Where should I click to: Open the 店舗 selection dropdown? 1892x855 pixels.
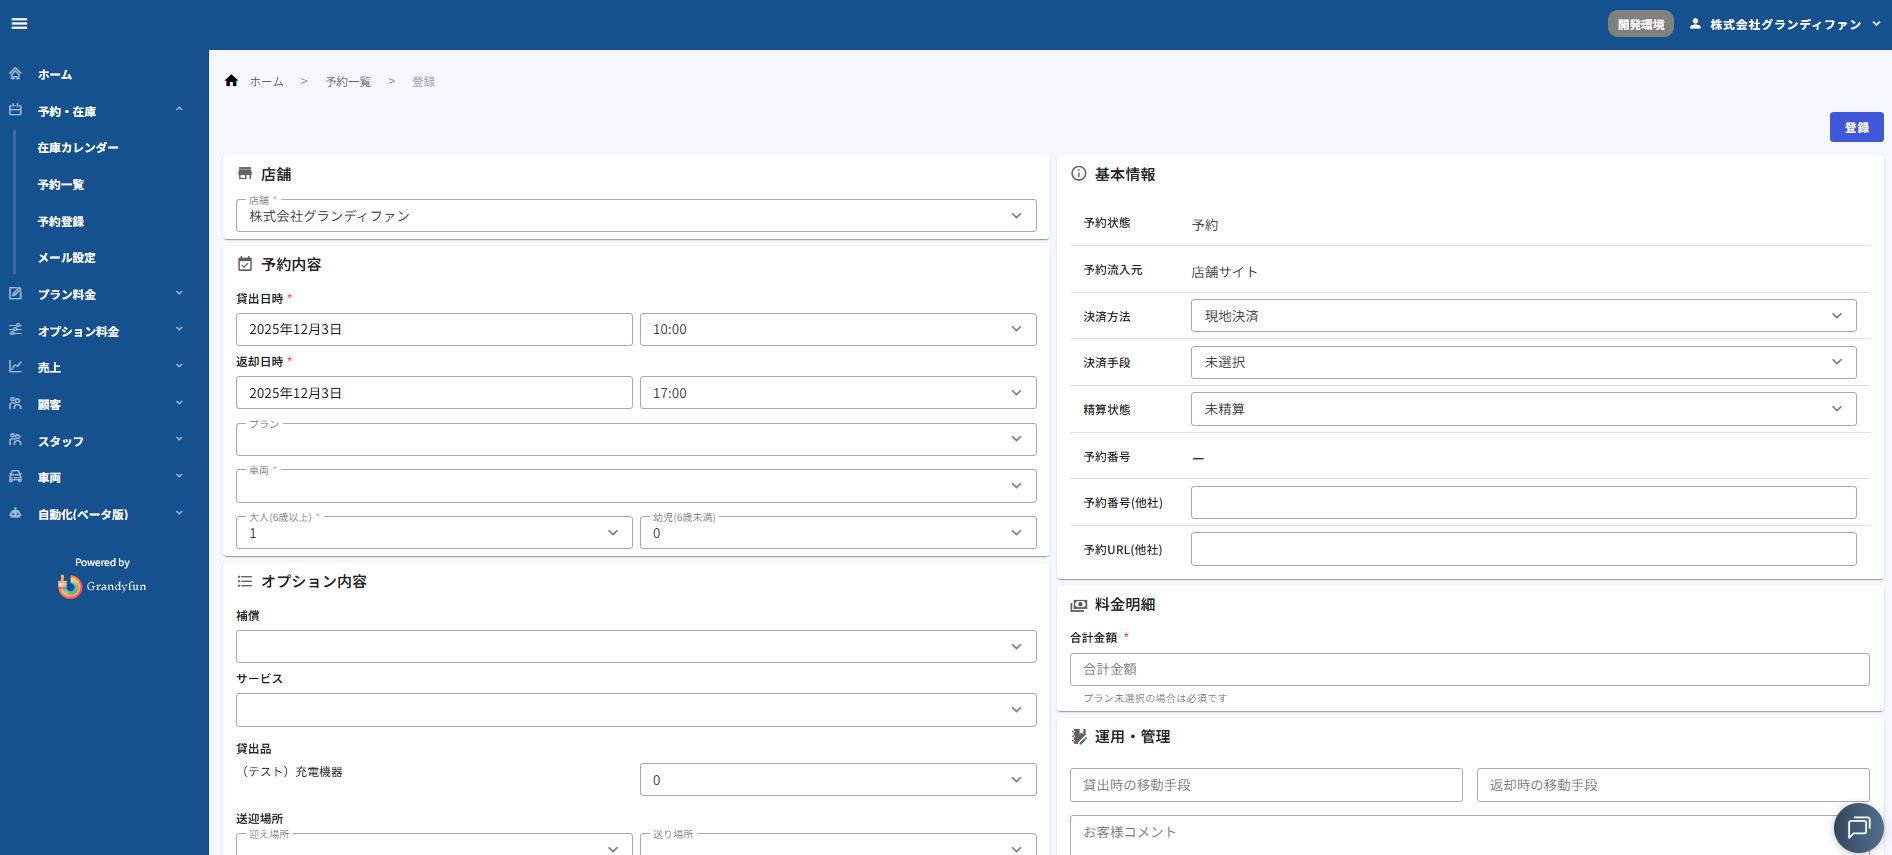click(635, 216)
